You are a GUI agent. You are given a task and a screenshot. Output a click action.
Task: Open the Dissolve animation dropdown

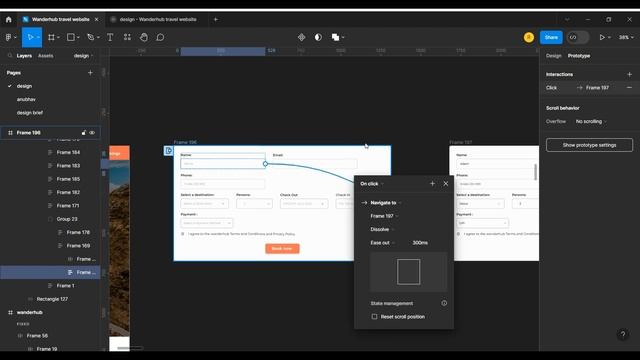[x=382, y=229]
